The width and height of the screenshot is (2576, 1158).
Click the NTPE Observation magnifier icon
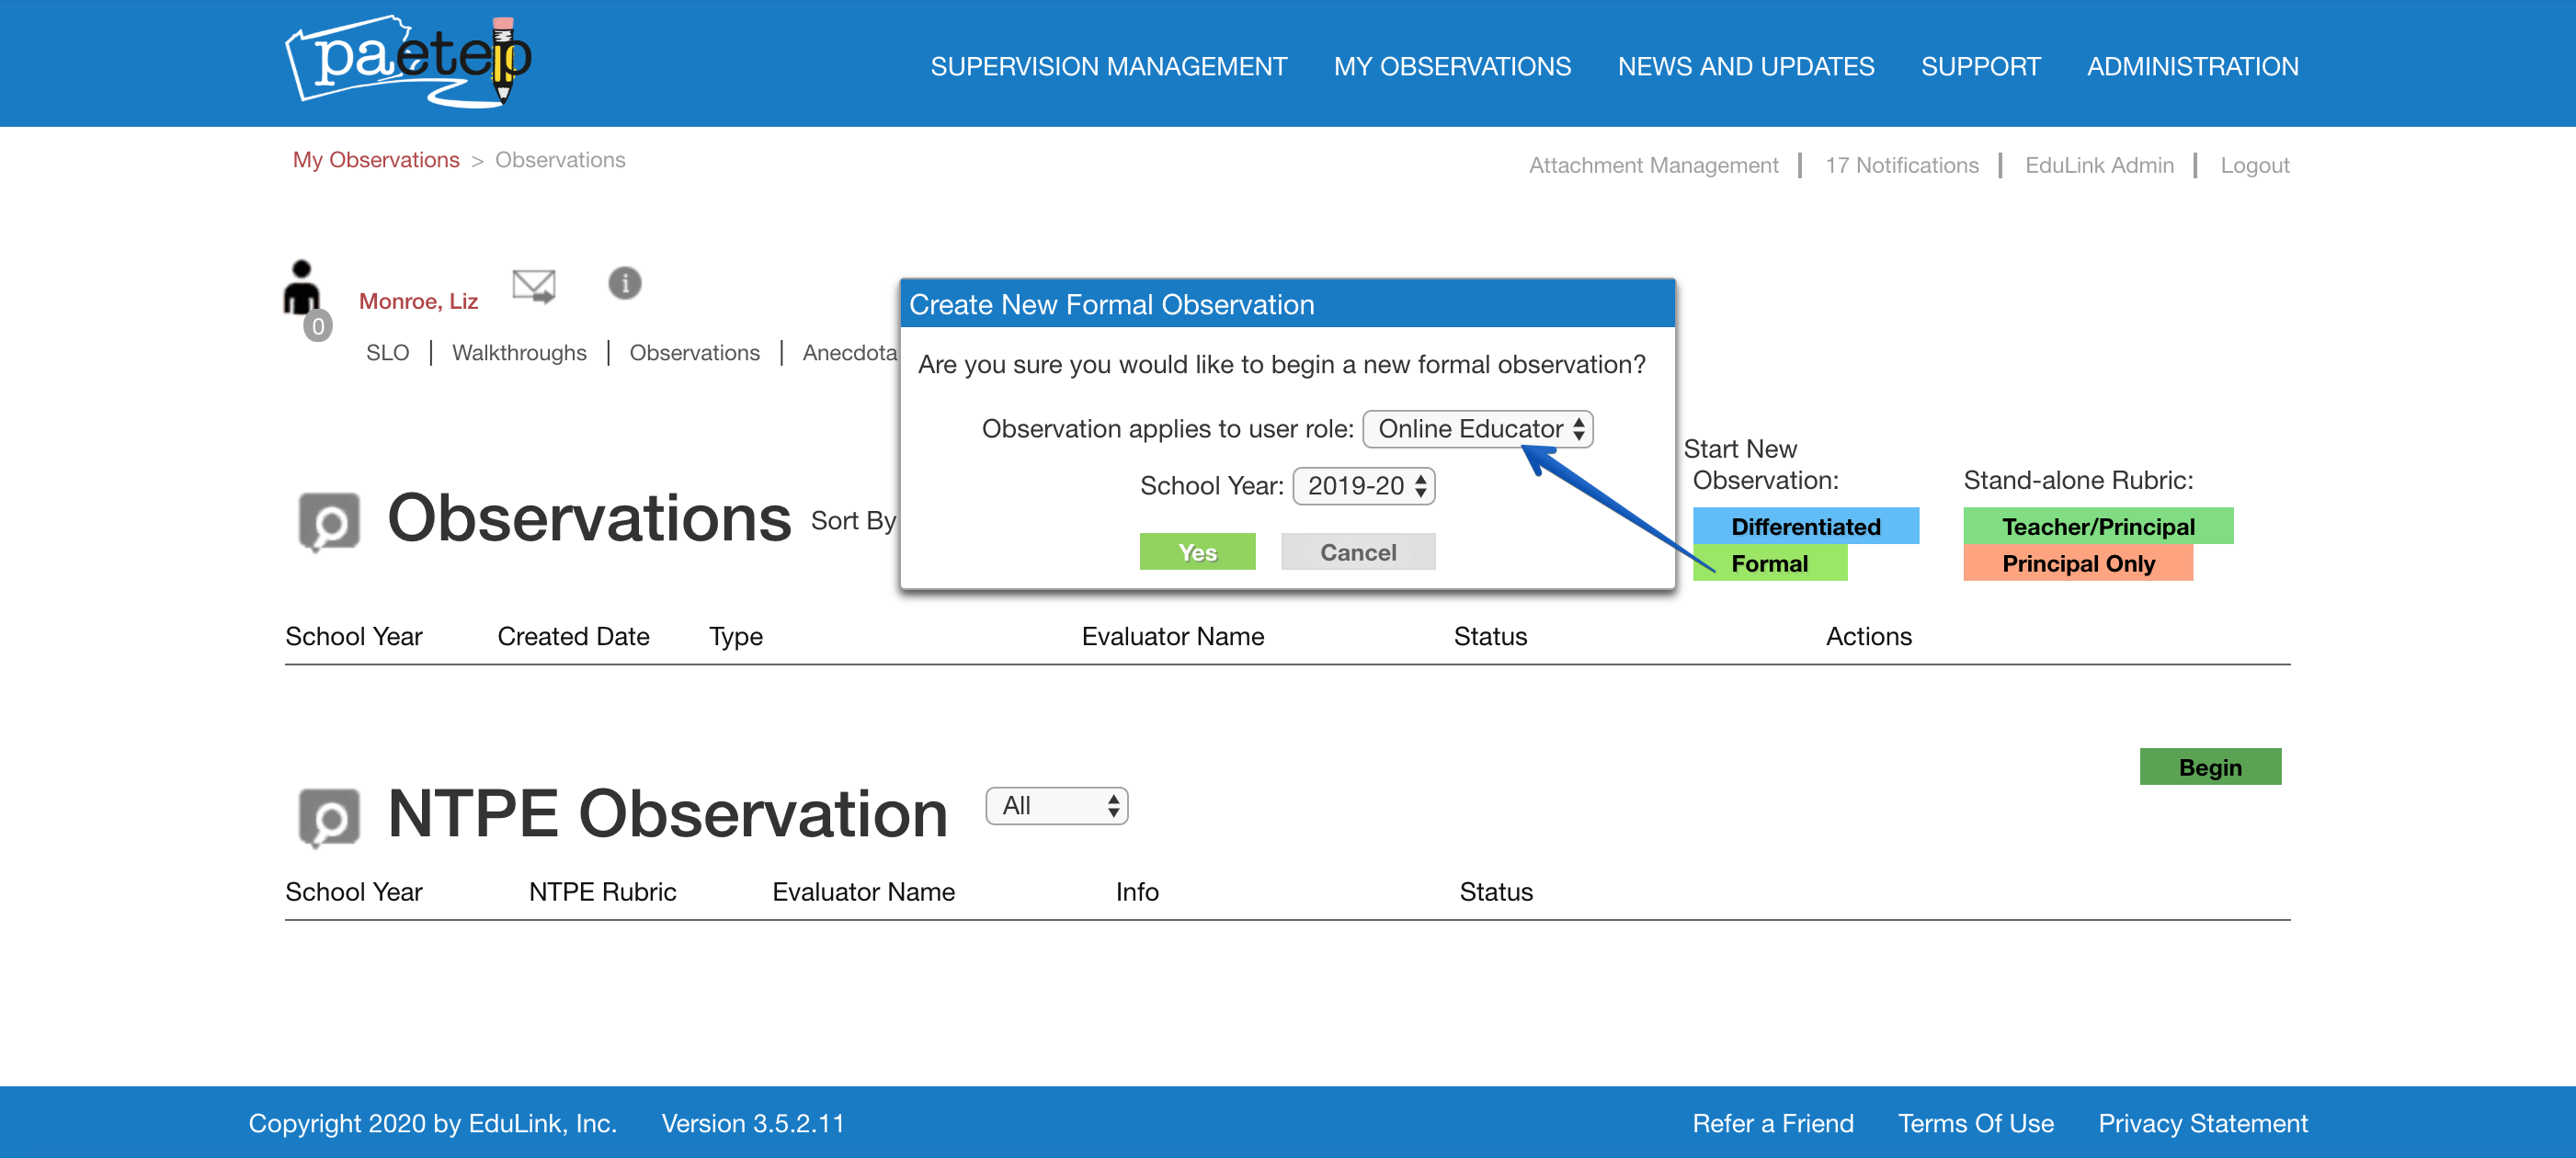[x=329, y=817]
